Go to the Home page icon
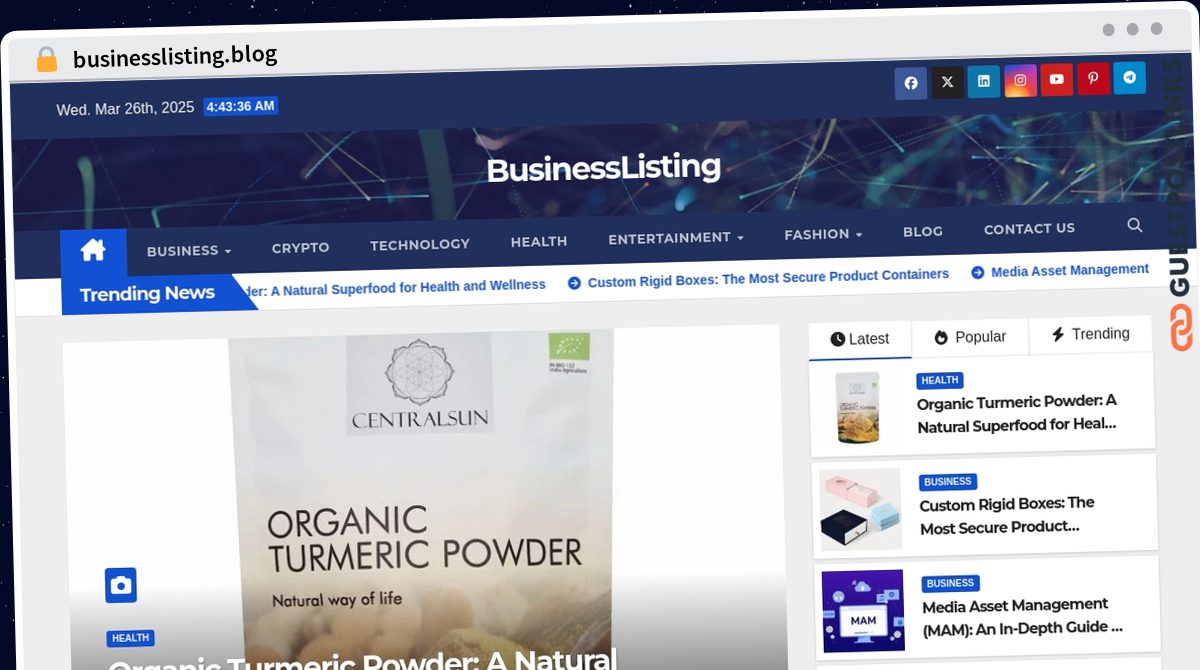 (93, 251)
